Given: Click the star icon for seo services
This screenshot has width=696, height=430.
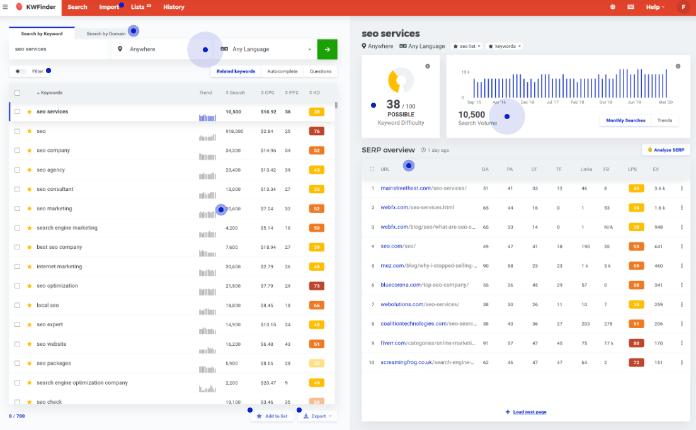Looking at the screenshot, I should (29, 112).
